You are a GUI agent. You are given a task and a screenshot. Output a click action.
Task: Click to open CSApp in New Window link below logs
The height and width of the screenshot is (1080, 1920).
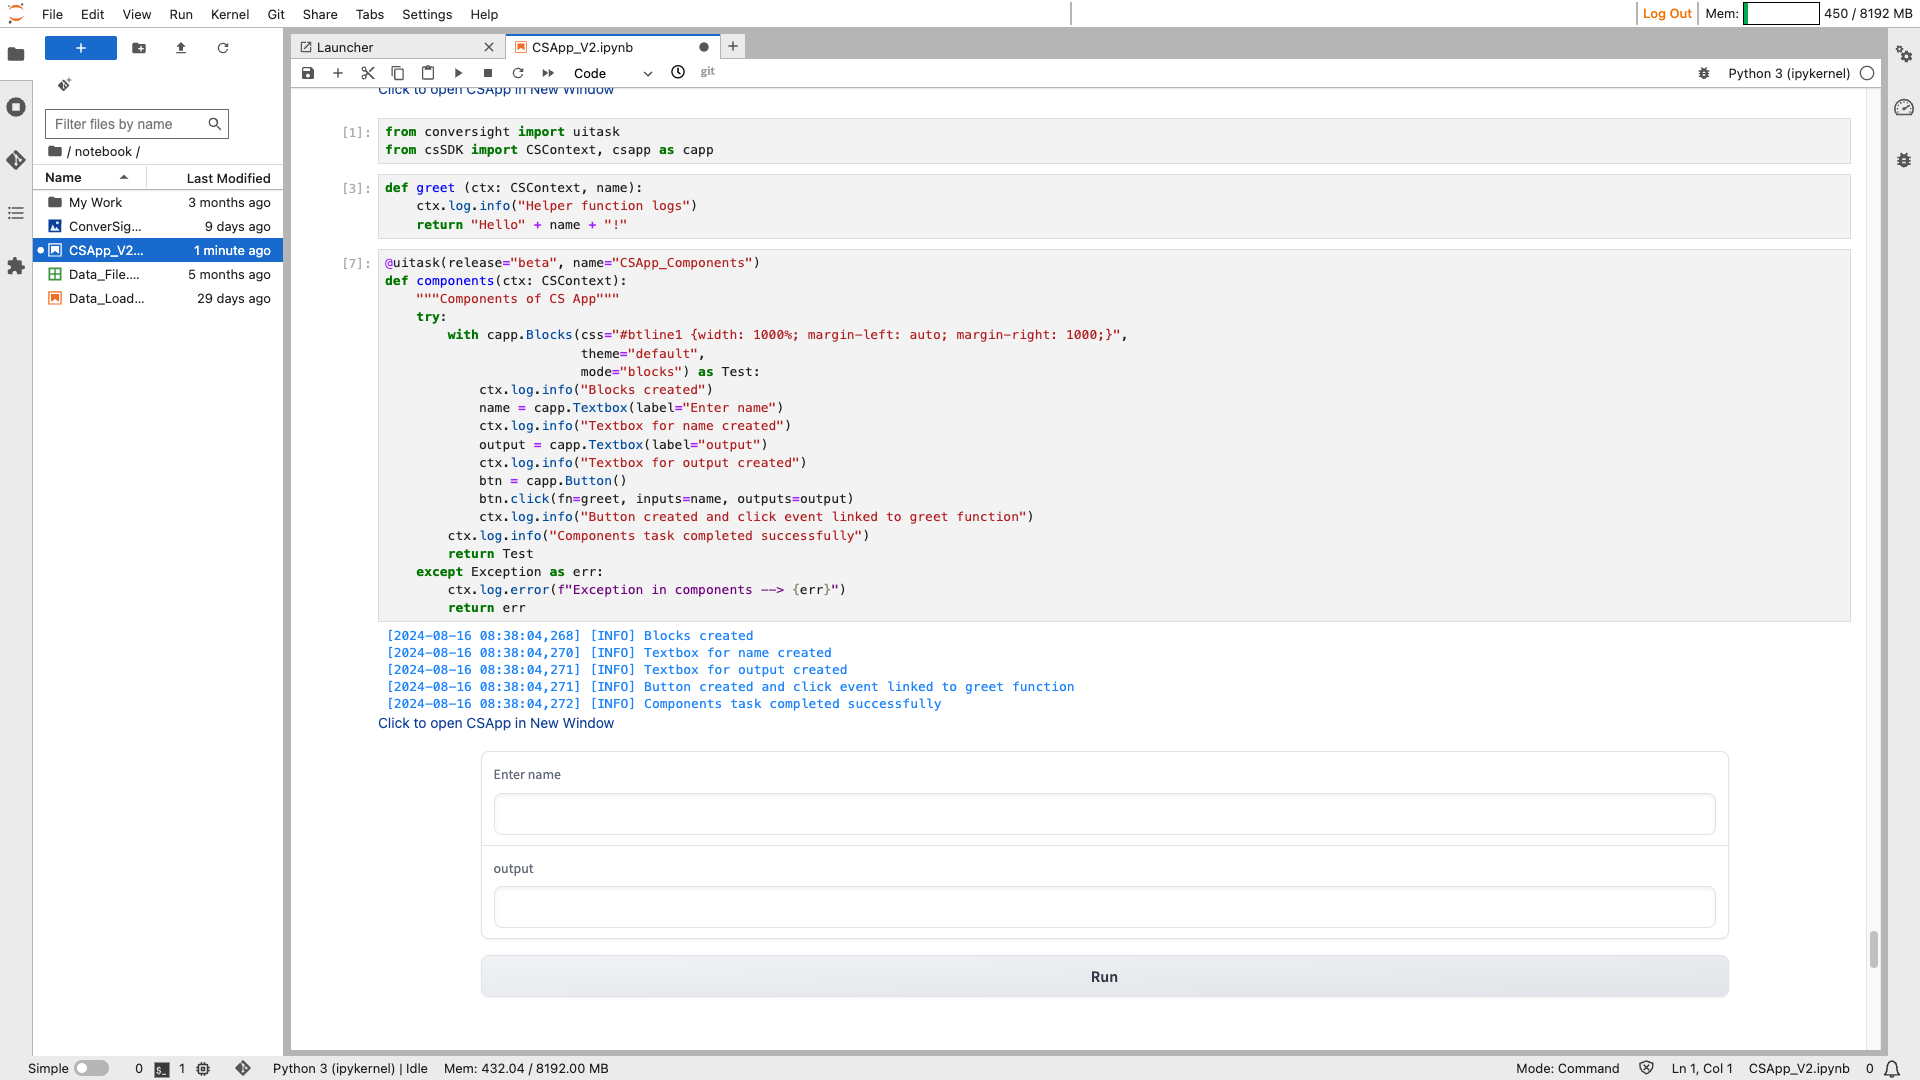[x=495, y=723]
